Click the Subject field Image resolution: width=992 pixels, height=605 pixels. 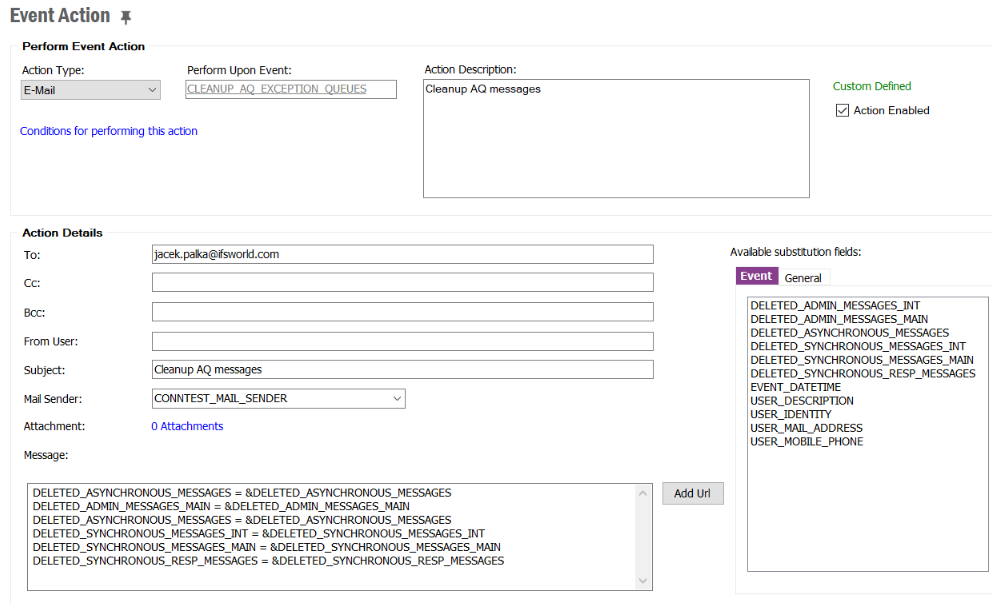(402, 370)
